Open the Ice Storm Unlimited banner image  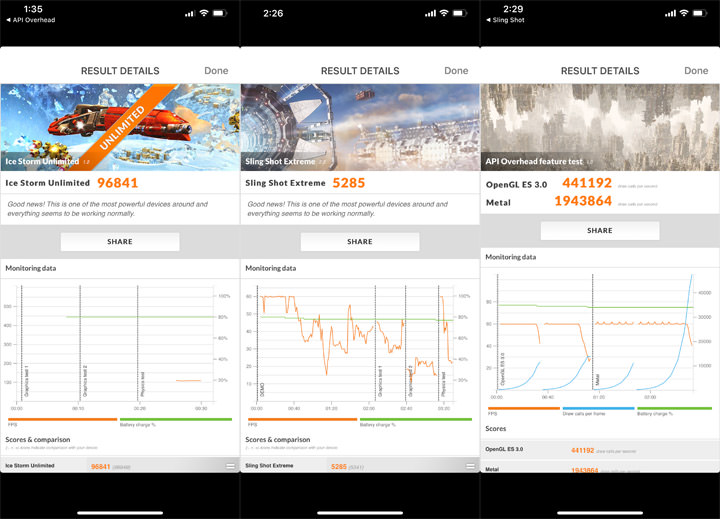tap(120, 127)
